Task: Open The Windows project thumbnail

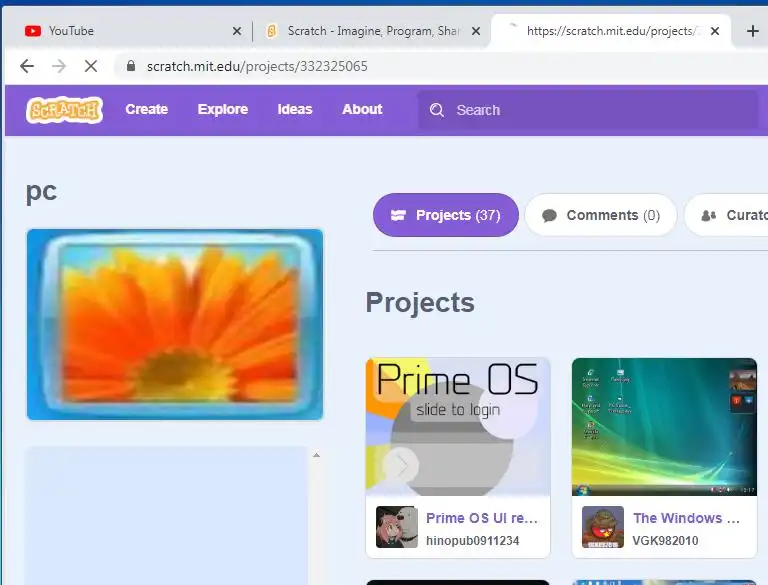Action: (664, 427)
